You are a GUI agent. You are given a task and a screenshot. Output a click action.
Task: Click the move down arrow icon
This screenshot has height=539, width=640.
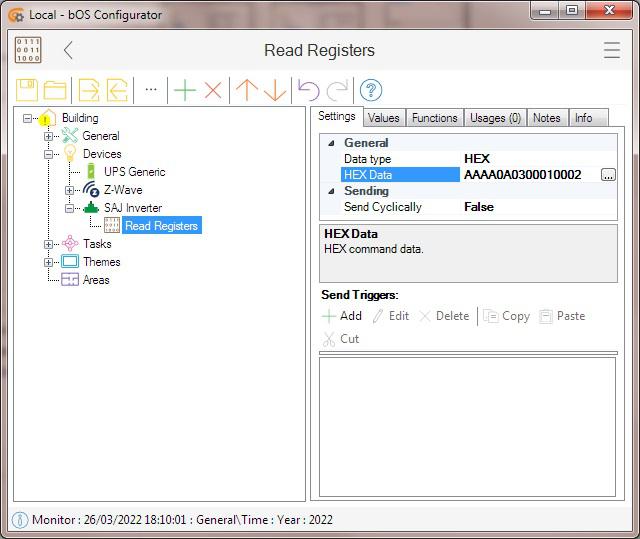[274, 90]
